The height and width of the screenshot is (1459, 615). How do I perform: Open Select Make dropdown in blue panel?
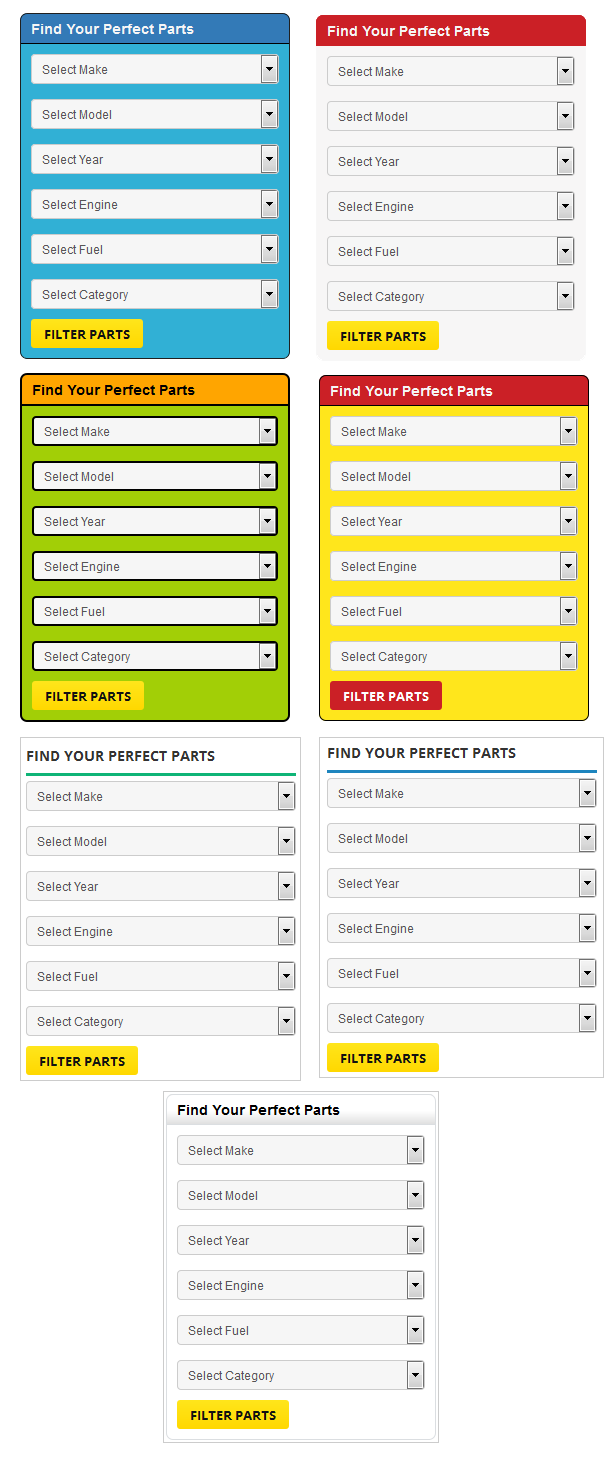[x=155, y=69]
